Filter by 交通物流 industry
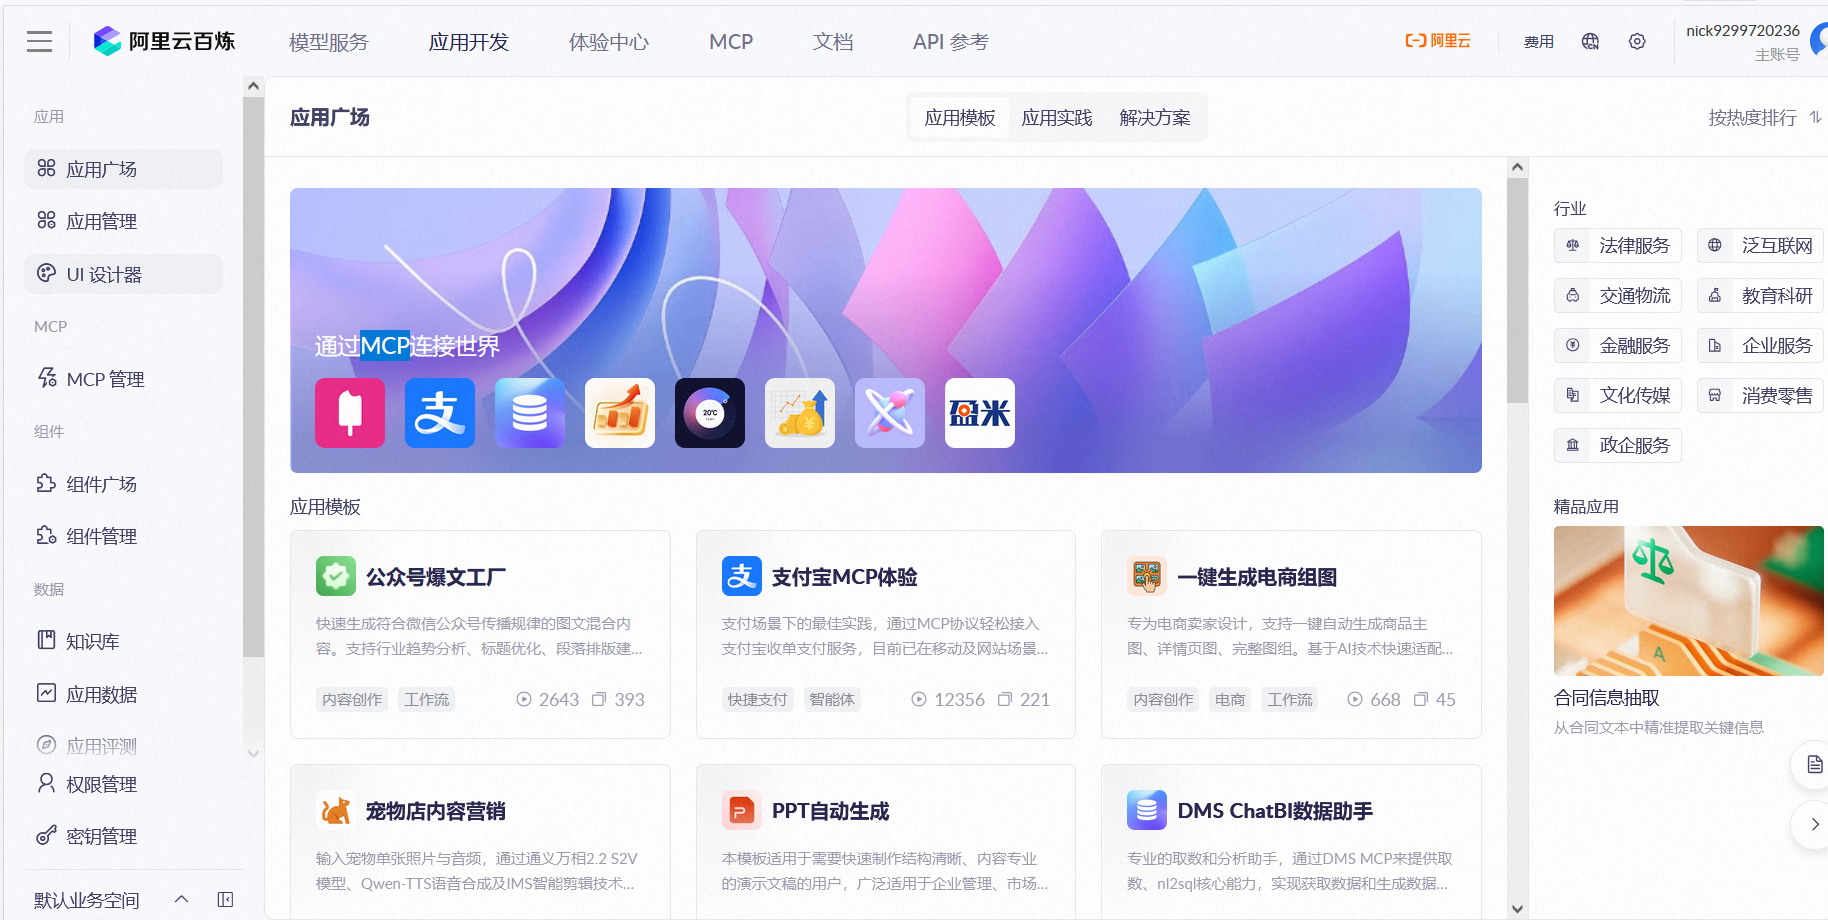 (x=1618, y=295)
